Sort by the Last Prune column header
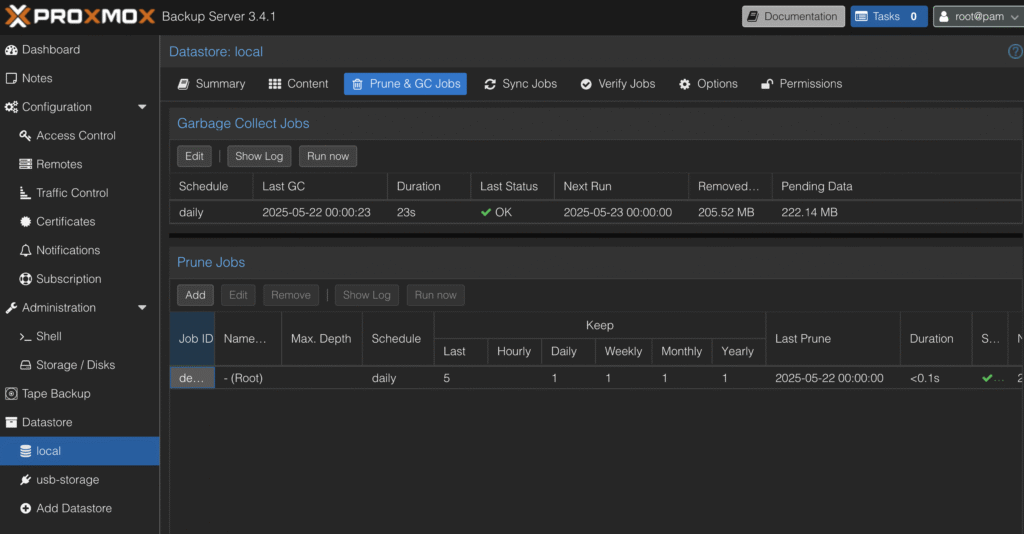Viewport: 1024px width, 534px height. [833, 339]
